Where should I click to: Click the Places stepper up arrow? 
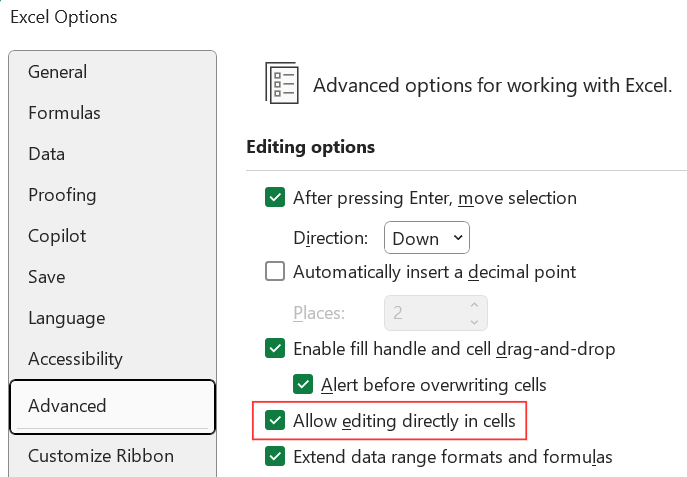pyautogui.click(x=474, y=304)
